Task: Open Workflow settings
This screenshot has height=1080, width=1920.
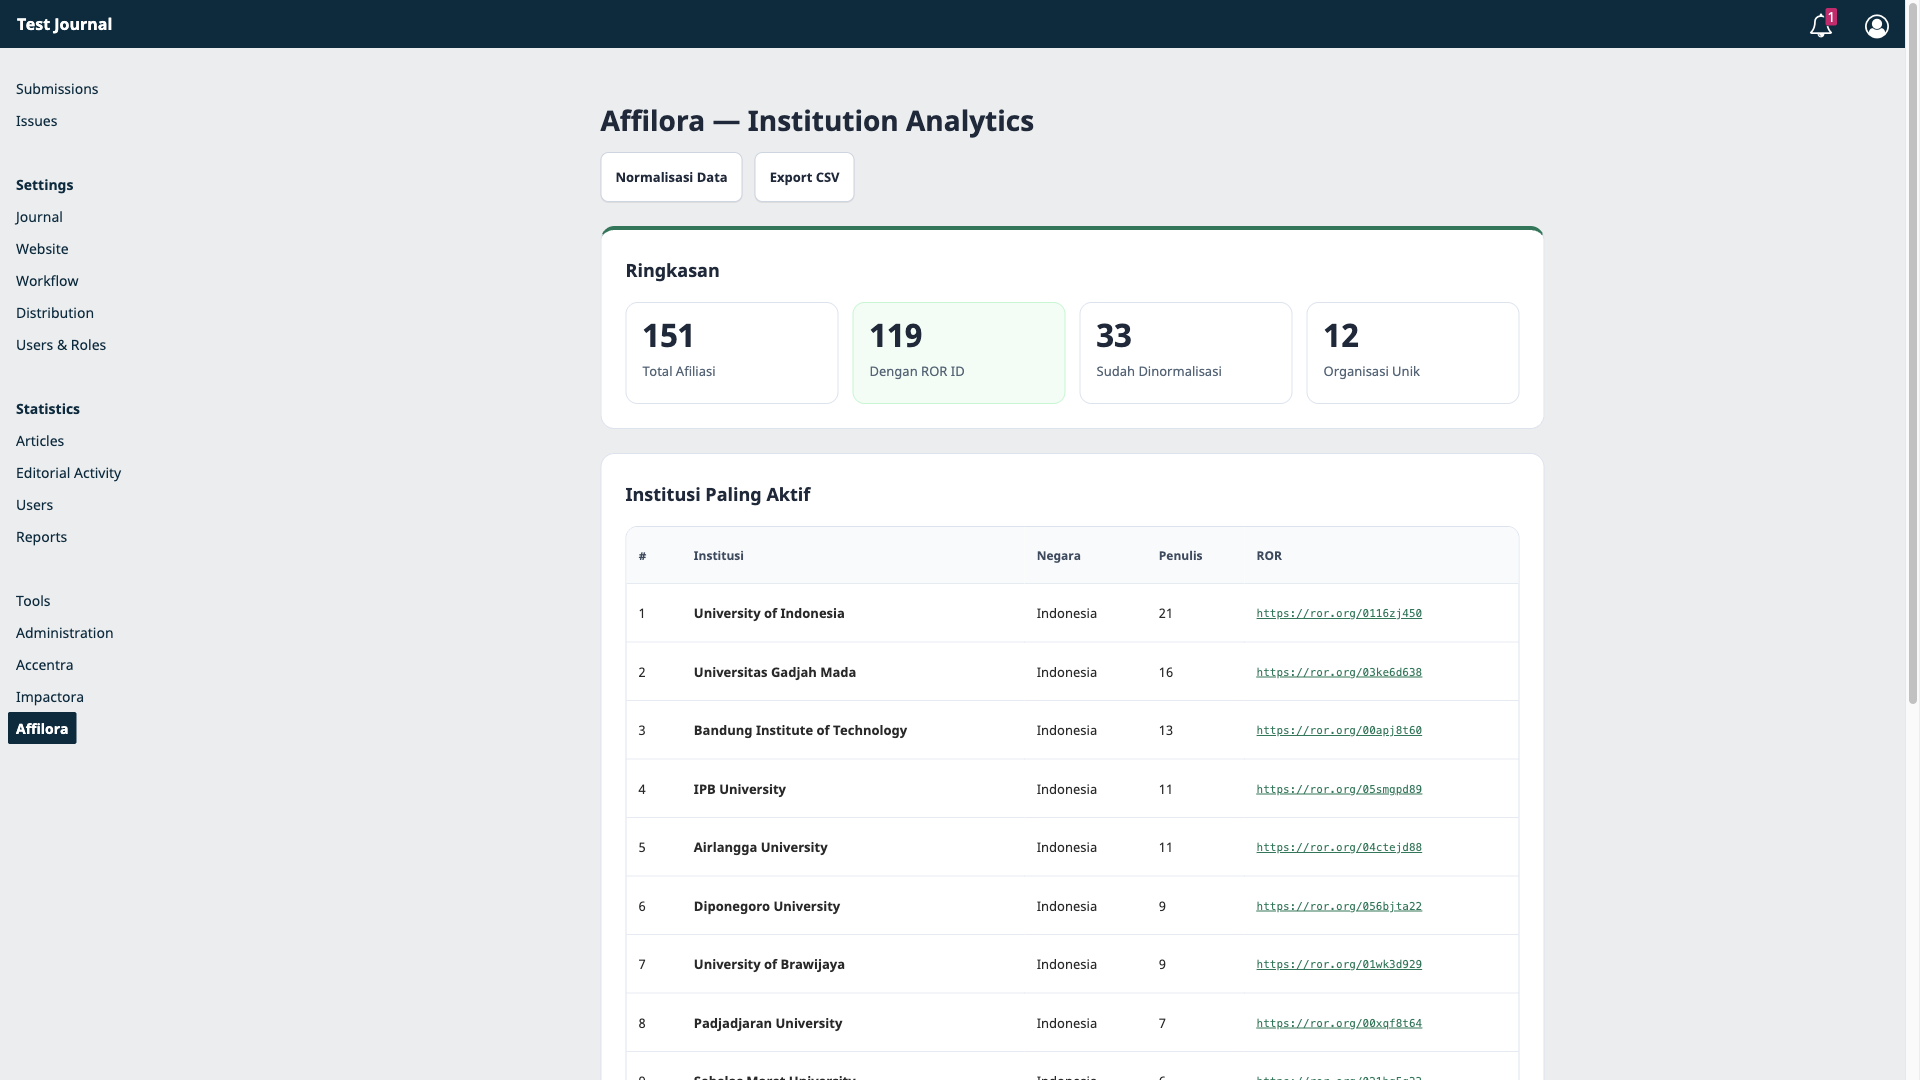Action: (x=47, y=281)
